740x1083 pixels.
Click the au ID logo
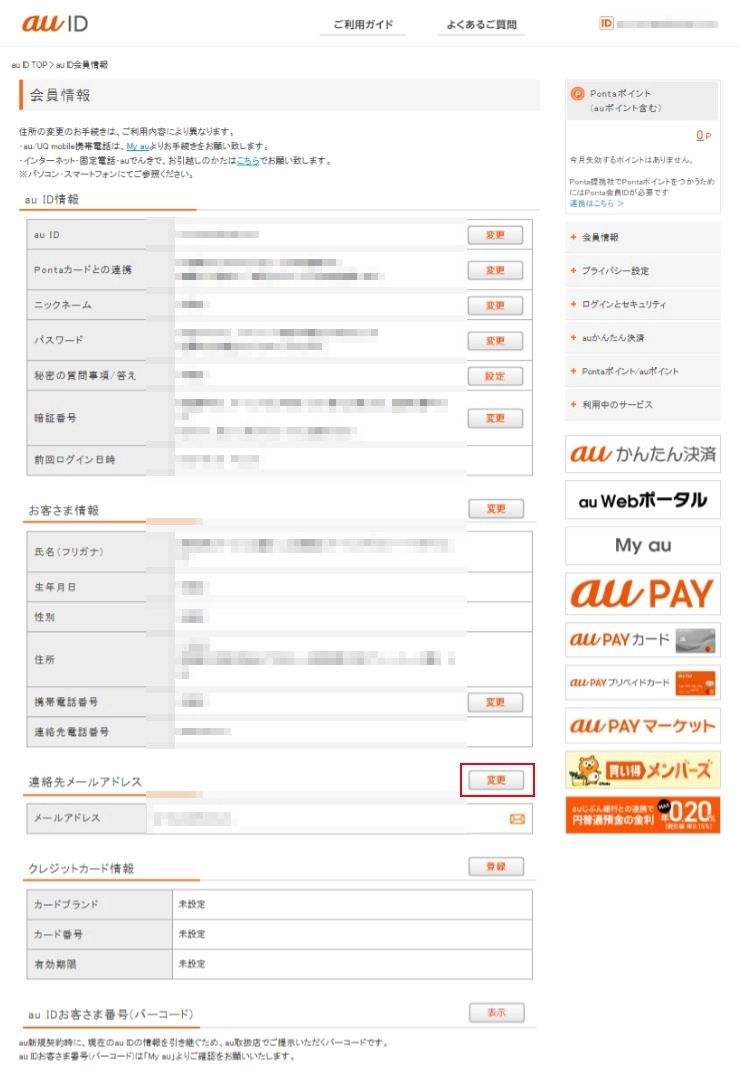tap(54, 22)
